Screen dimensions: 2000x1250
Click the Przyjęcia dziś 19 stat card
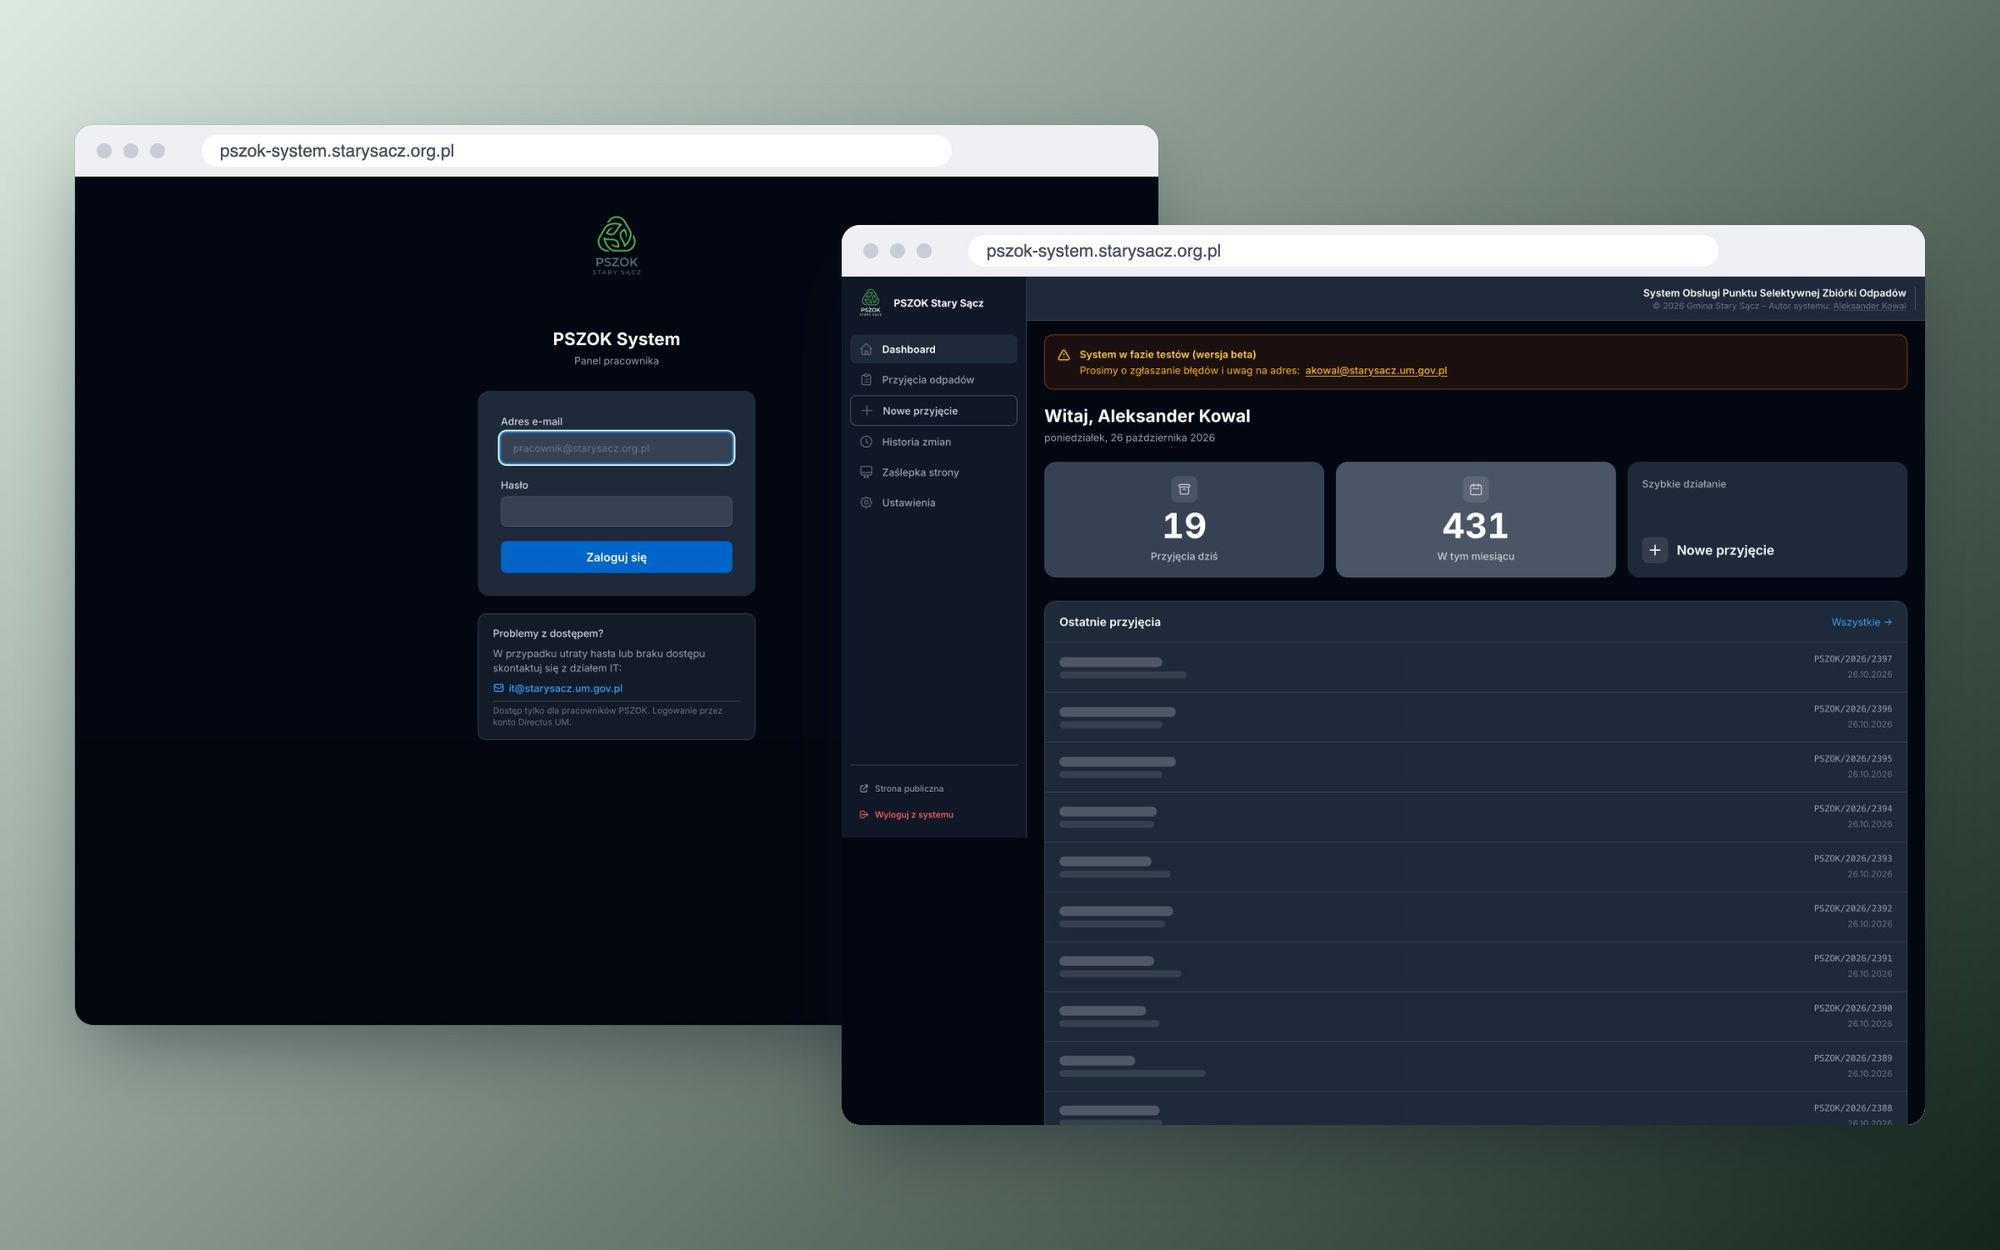pyautogui.click(x=1184, y=519)
